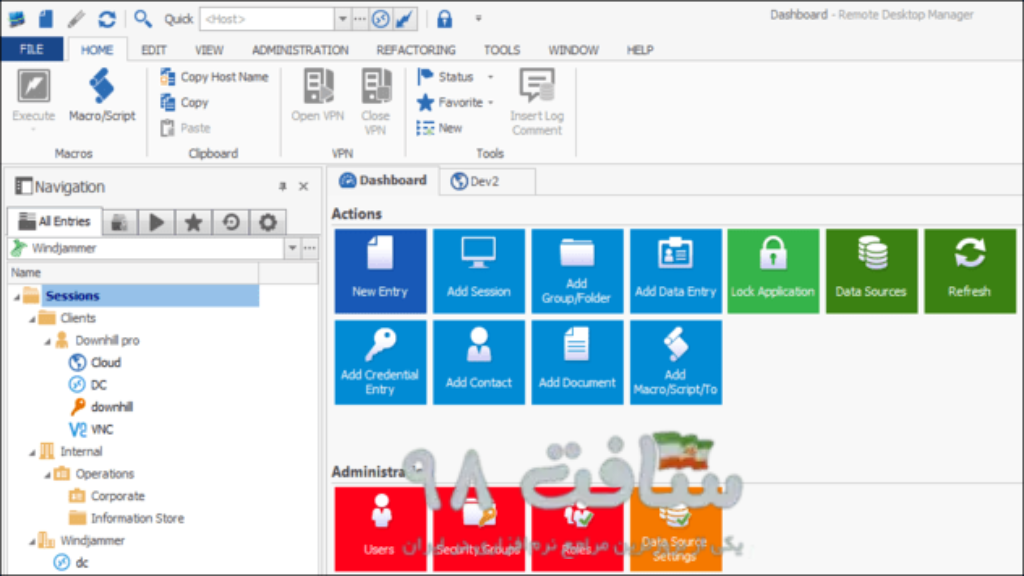Image resolution: width=1024 pixels, height=576 pixels.
Task: Open the TOOLS ribbon tab
Action: click(502, 50)
